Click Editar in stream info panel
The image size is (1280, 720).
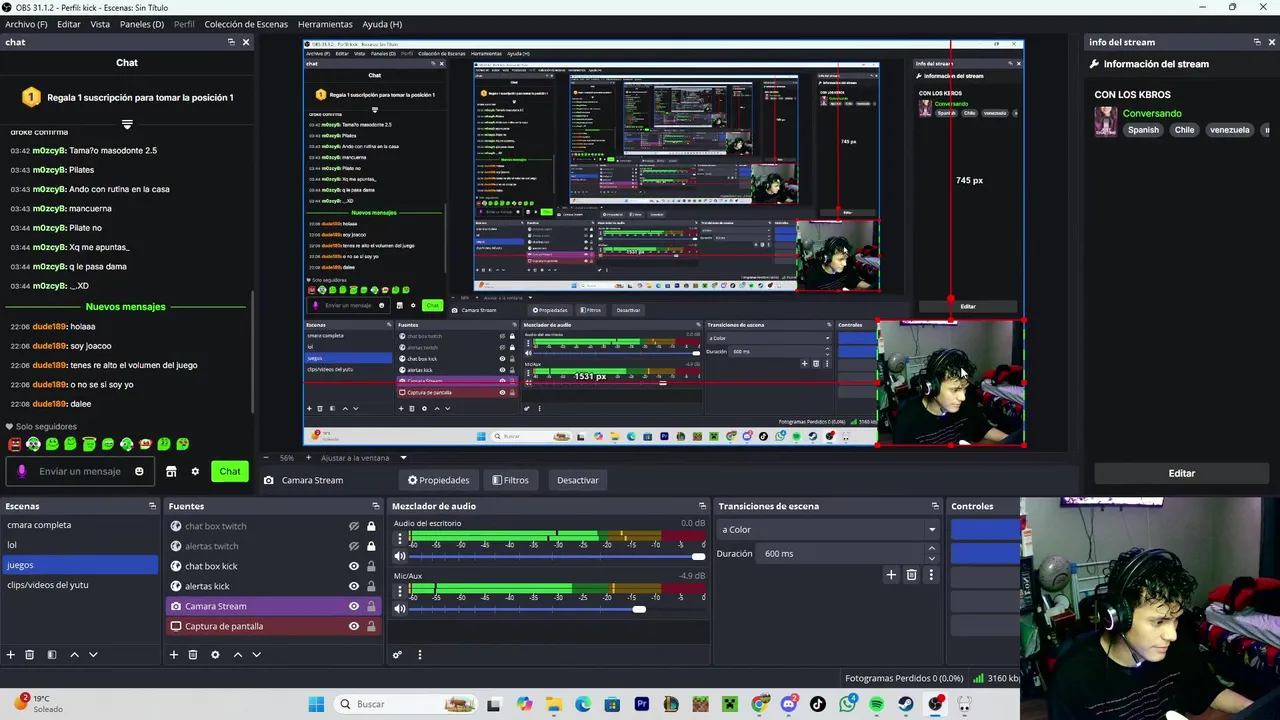click(x=1182, y=473)
